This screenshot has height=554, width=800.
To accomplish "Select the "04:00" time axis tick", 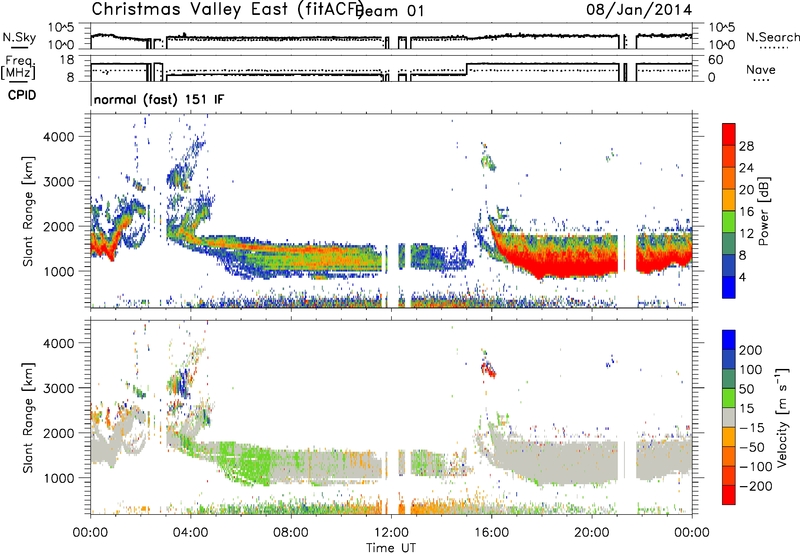I will click(x=190, y=533).
